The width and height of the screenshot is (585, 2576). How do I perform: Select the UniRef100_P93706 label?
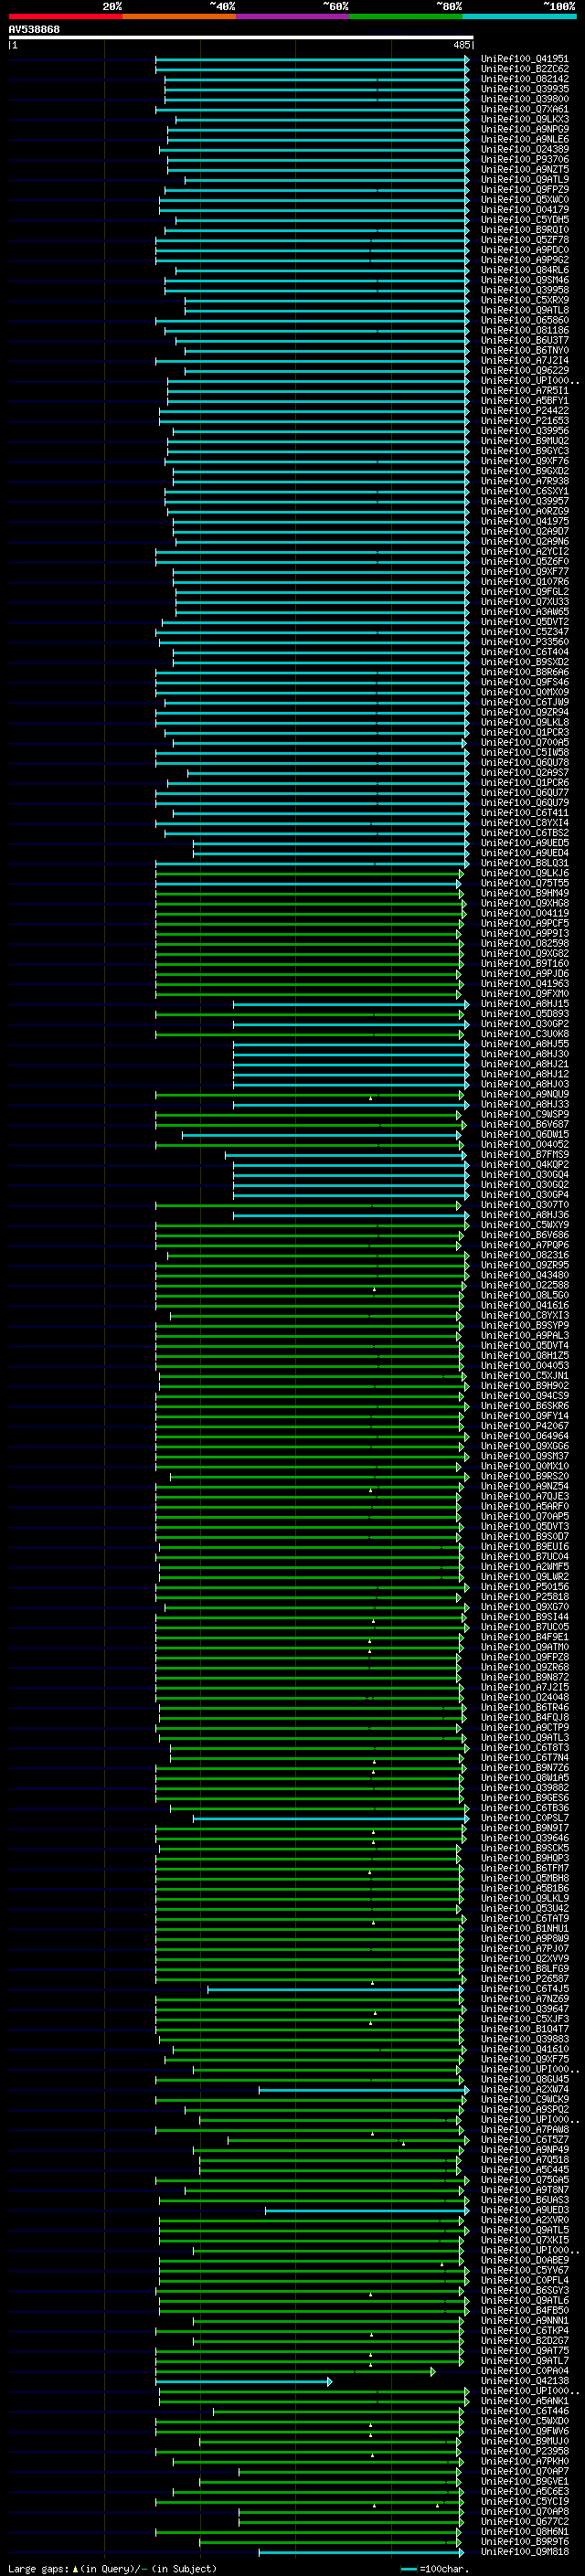pos(524,159)
